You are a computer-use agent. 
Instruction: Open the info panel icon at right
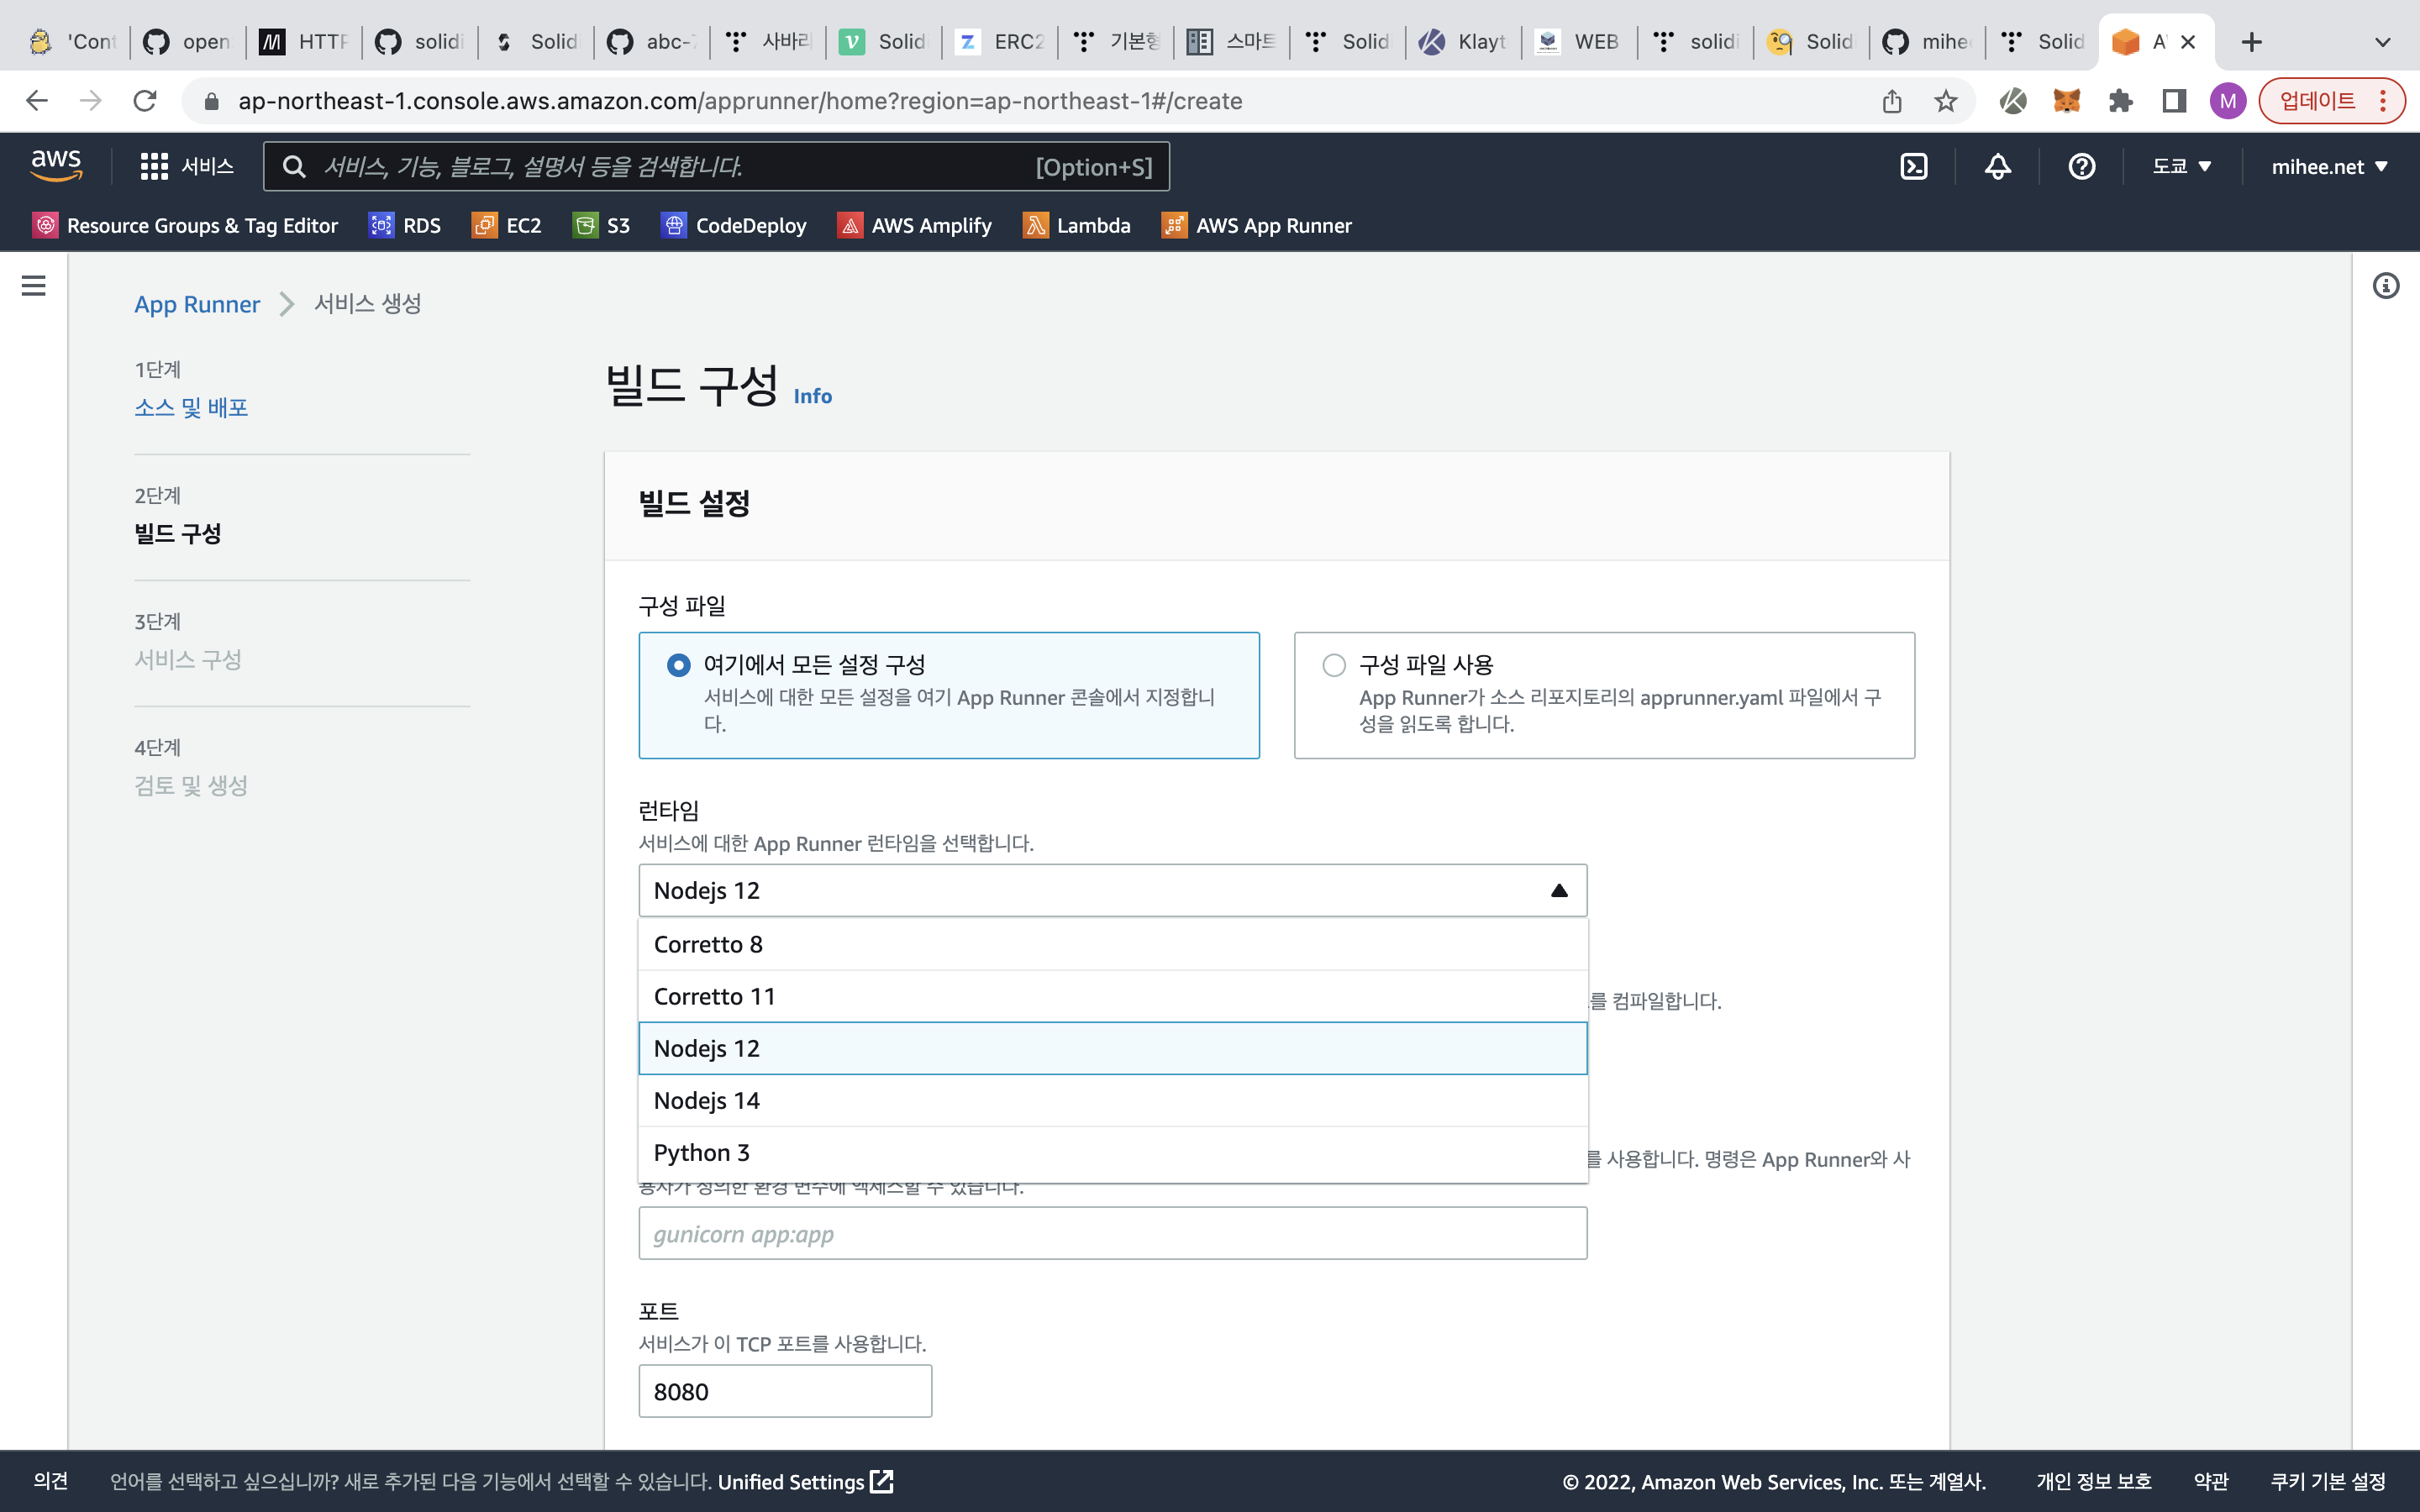point(2385,286)
